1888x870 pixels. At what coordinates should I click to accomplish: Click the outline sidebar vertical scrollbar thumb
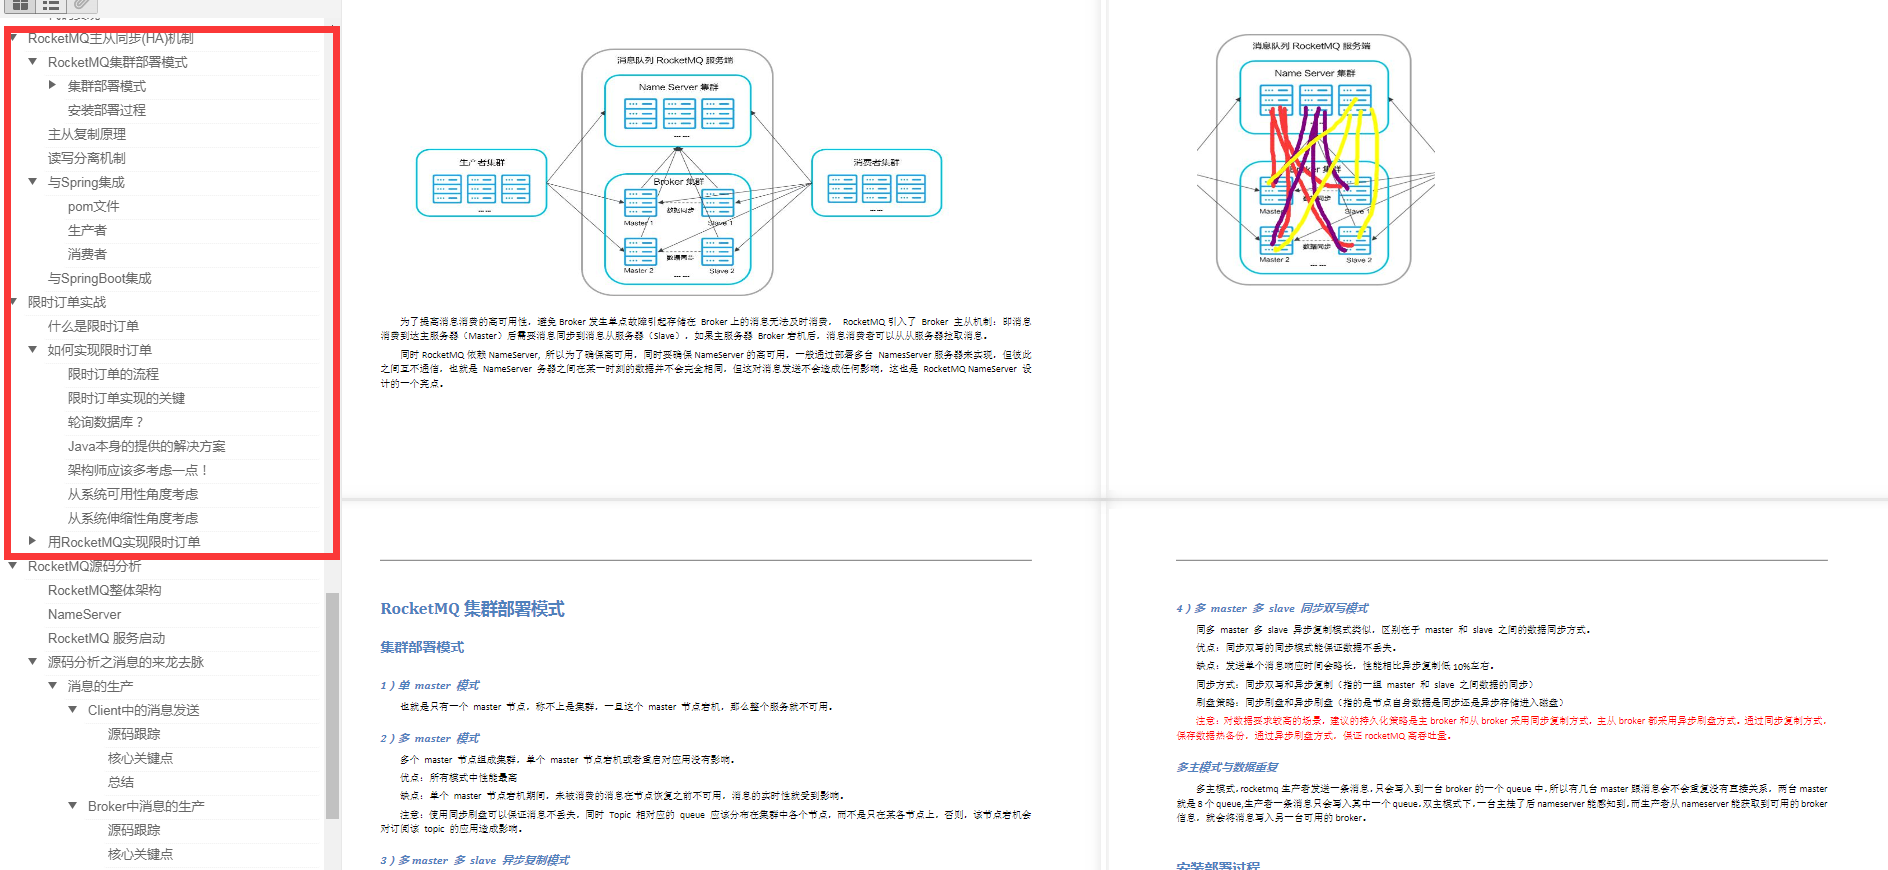[332, 705]
